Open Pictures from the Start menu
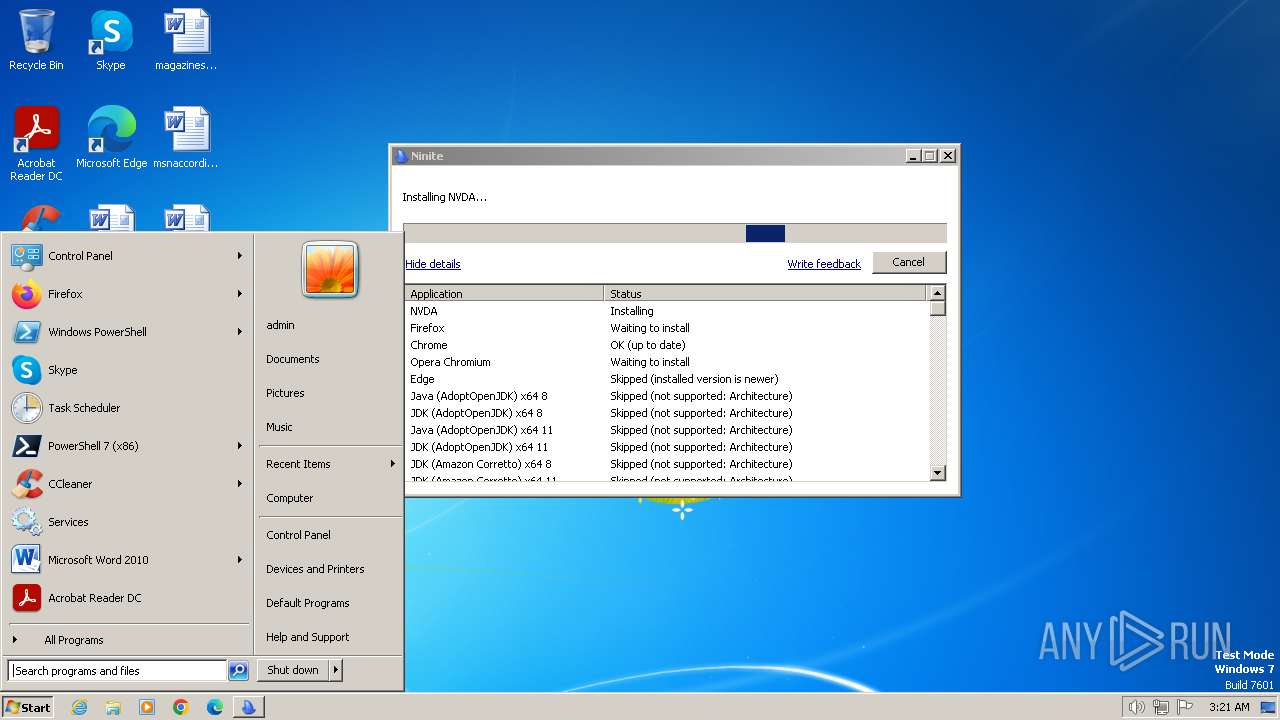This screenshot has height=720, width=1280. [x=285, y=393]
